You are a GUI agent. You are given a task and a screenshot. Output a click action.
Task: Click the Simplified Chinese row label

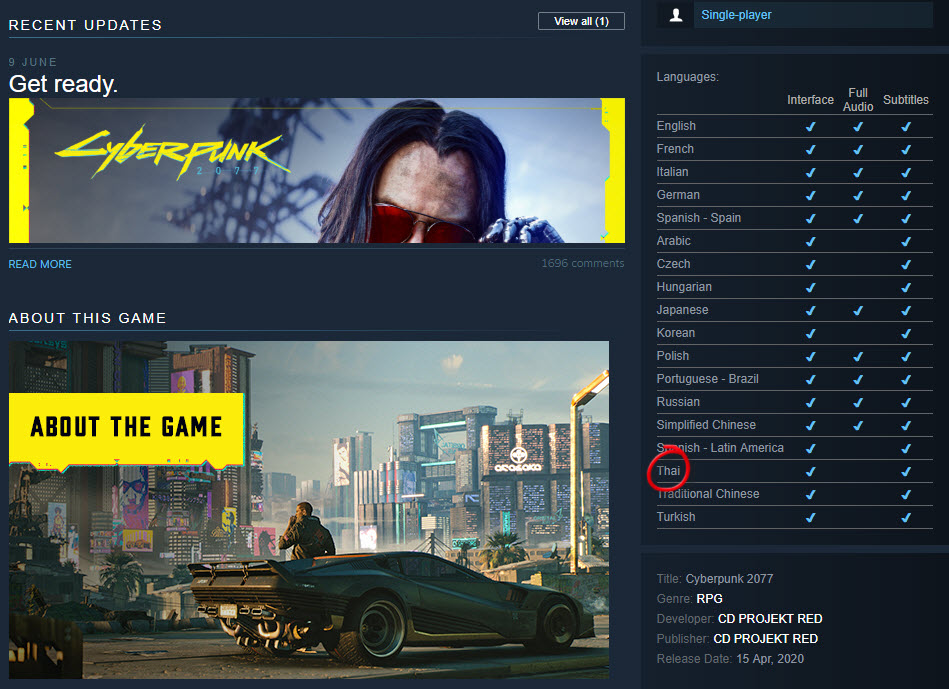pos(706,425)
